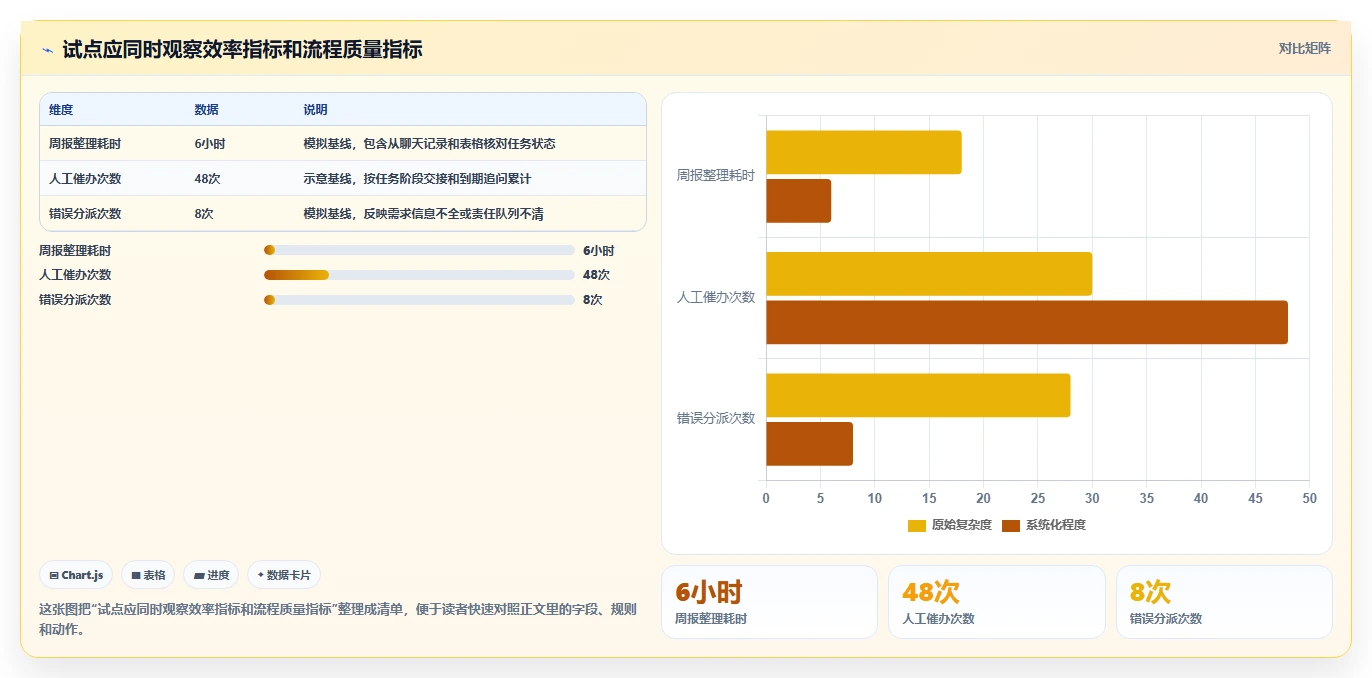Click the description starting 模拟基线，包含从聊天记录
The image size is (1372, 678).
[429, 144]
